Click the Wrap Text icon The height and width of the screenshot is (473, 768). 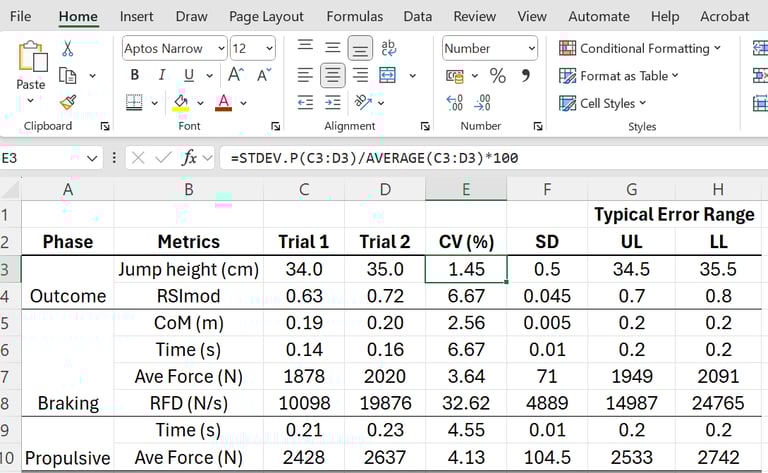pyautogui.click(x=389, y=48)
